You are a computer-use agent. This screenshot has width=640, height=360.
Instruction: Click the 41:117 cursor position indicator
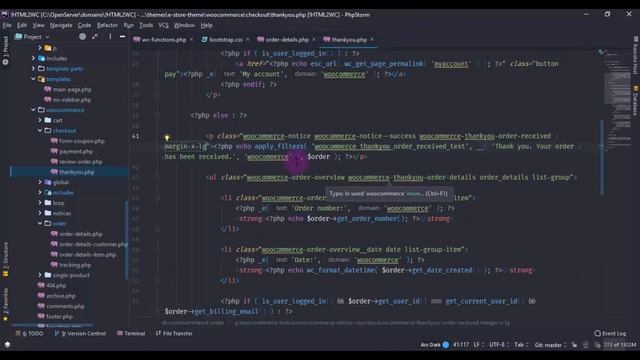coord(461,345)
